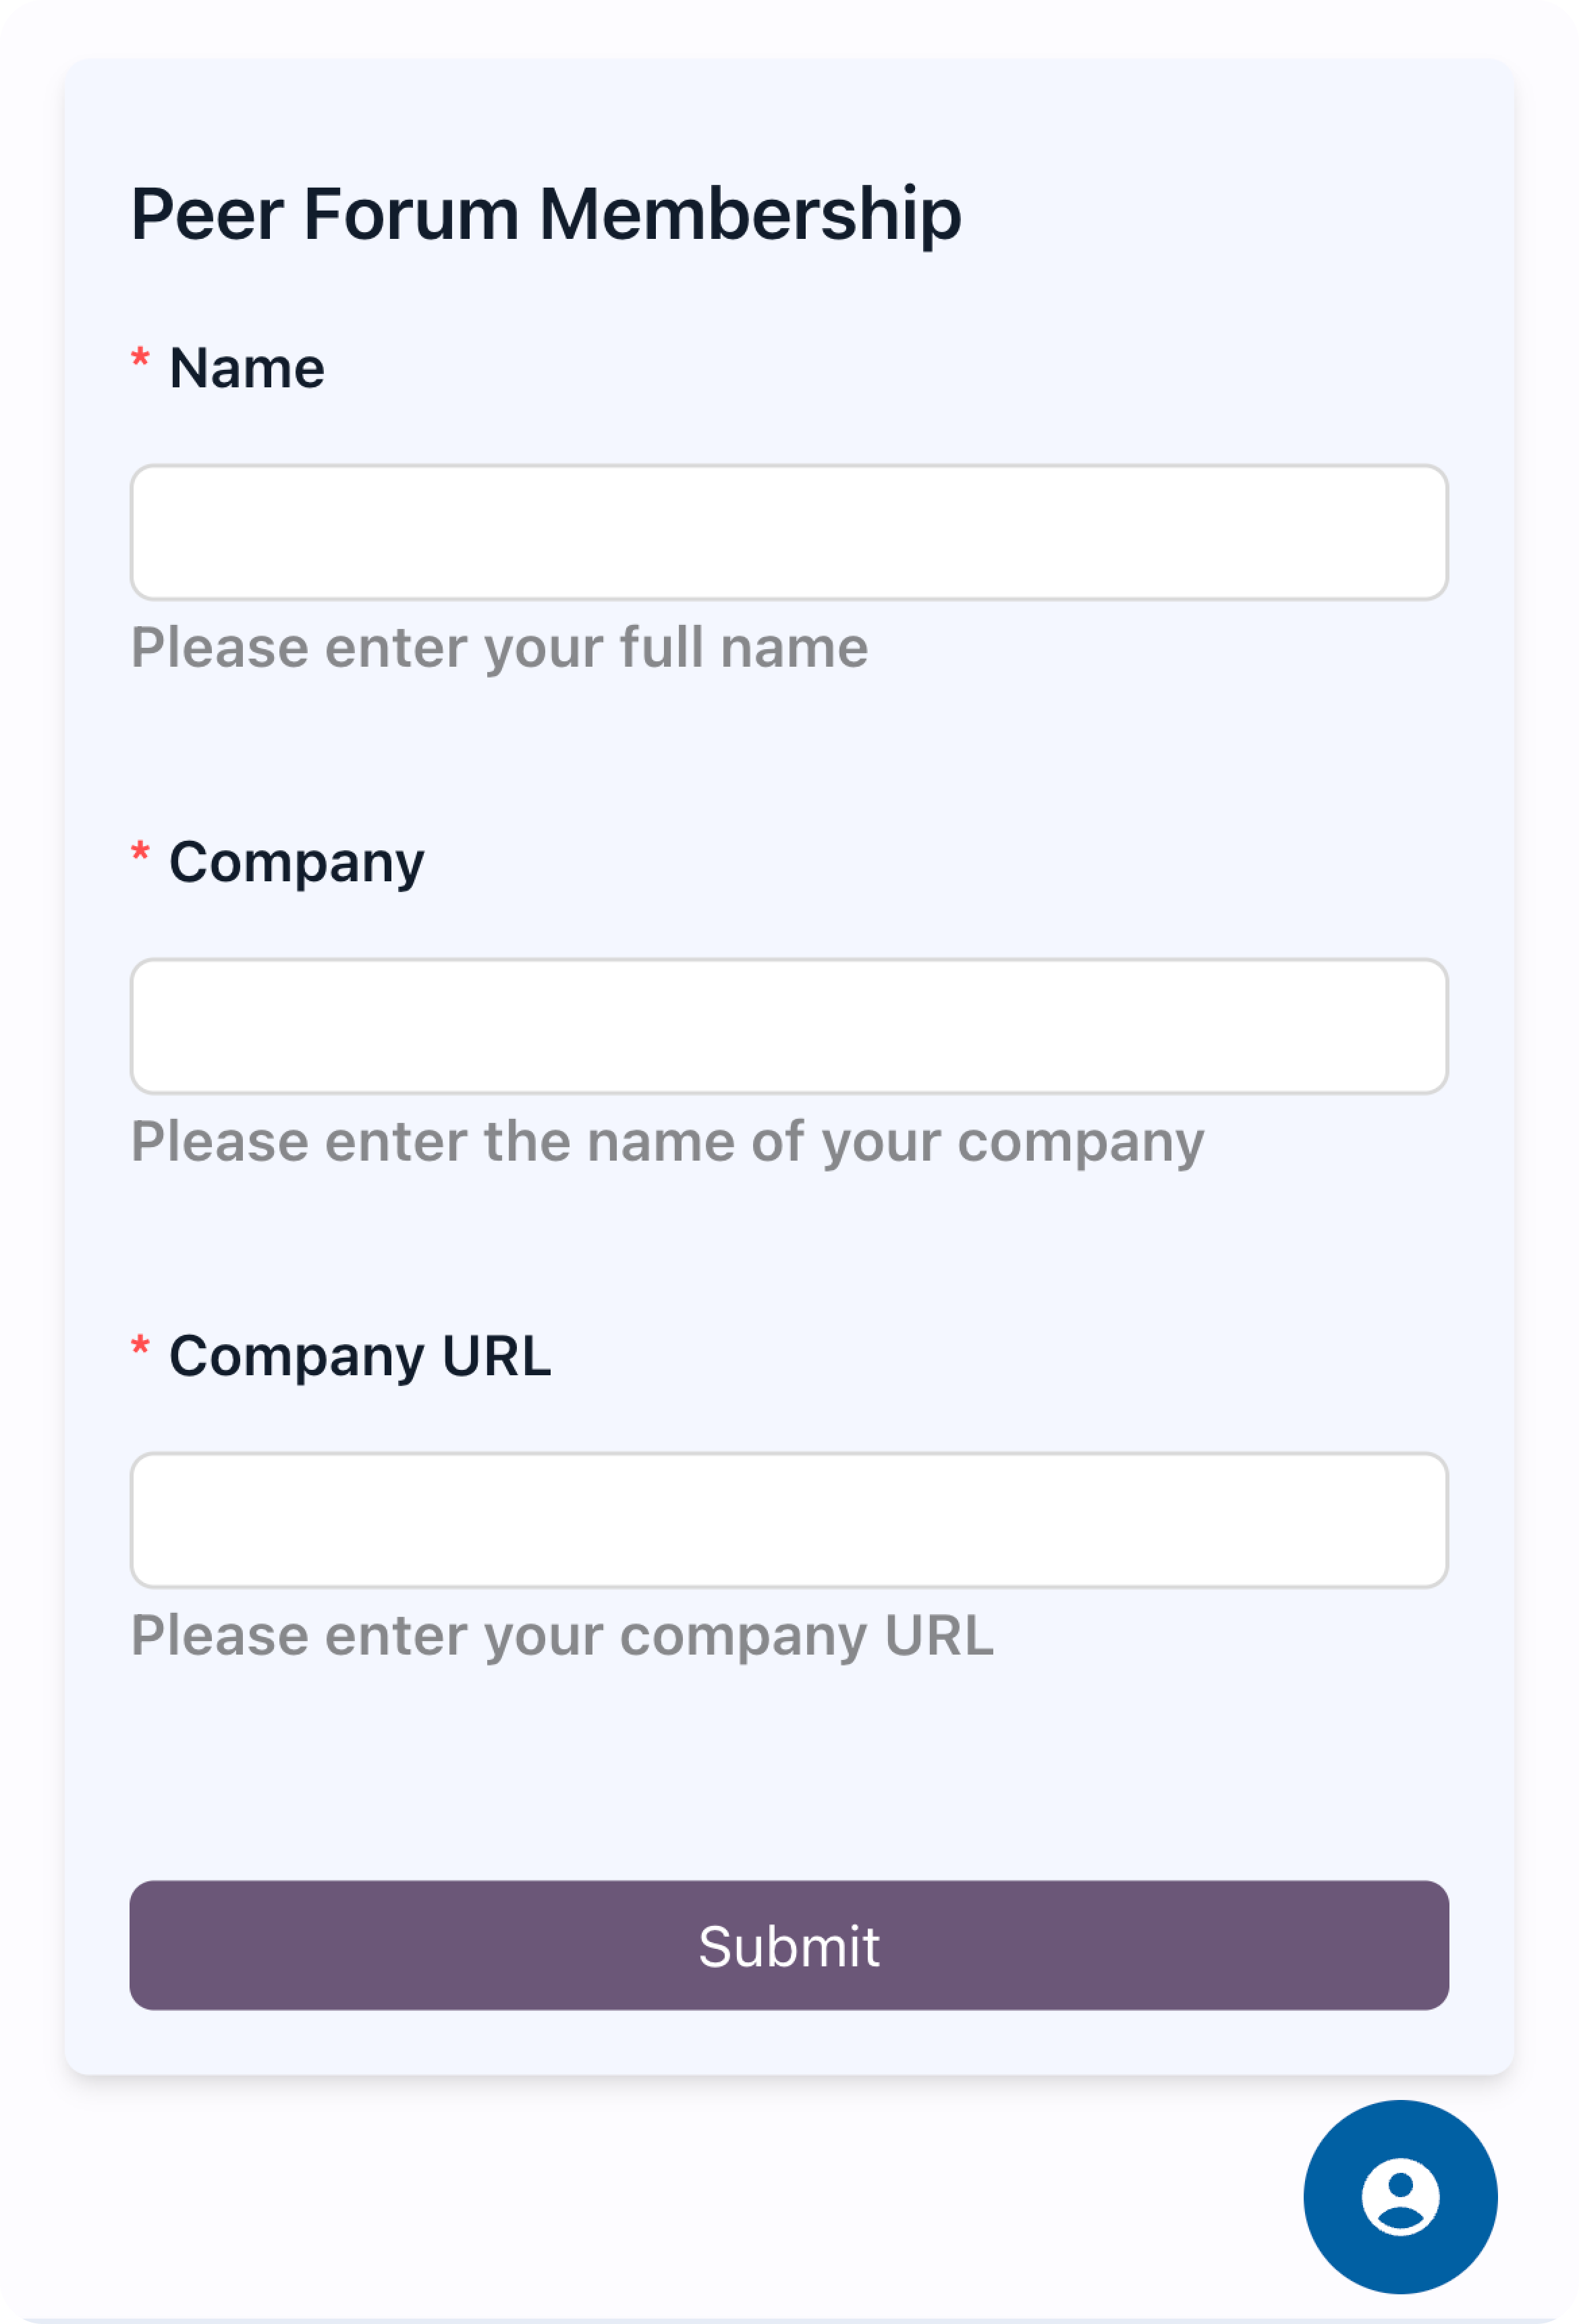Click the 'Please enter your full name' hint
Viewport: 1579px width, 2324px height.
(500, 647)
